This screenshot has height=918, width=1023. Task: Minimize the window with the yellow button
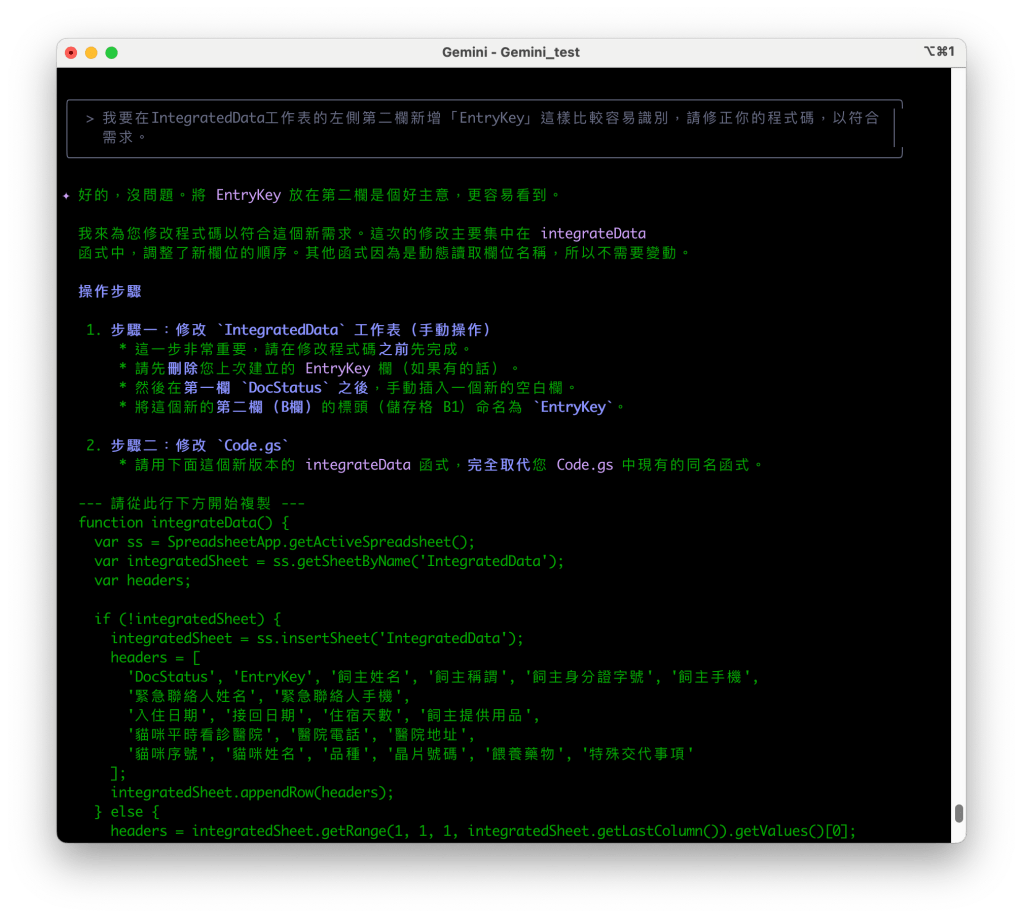pos(91,52)
